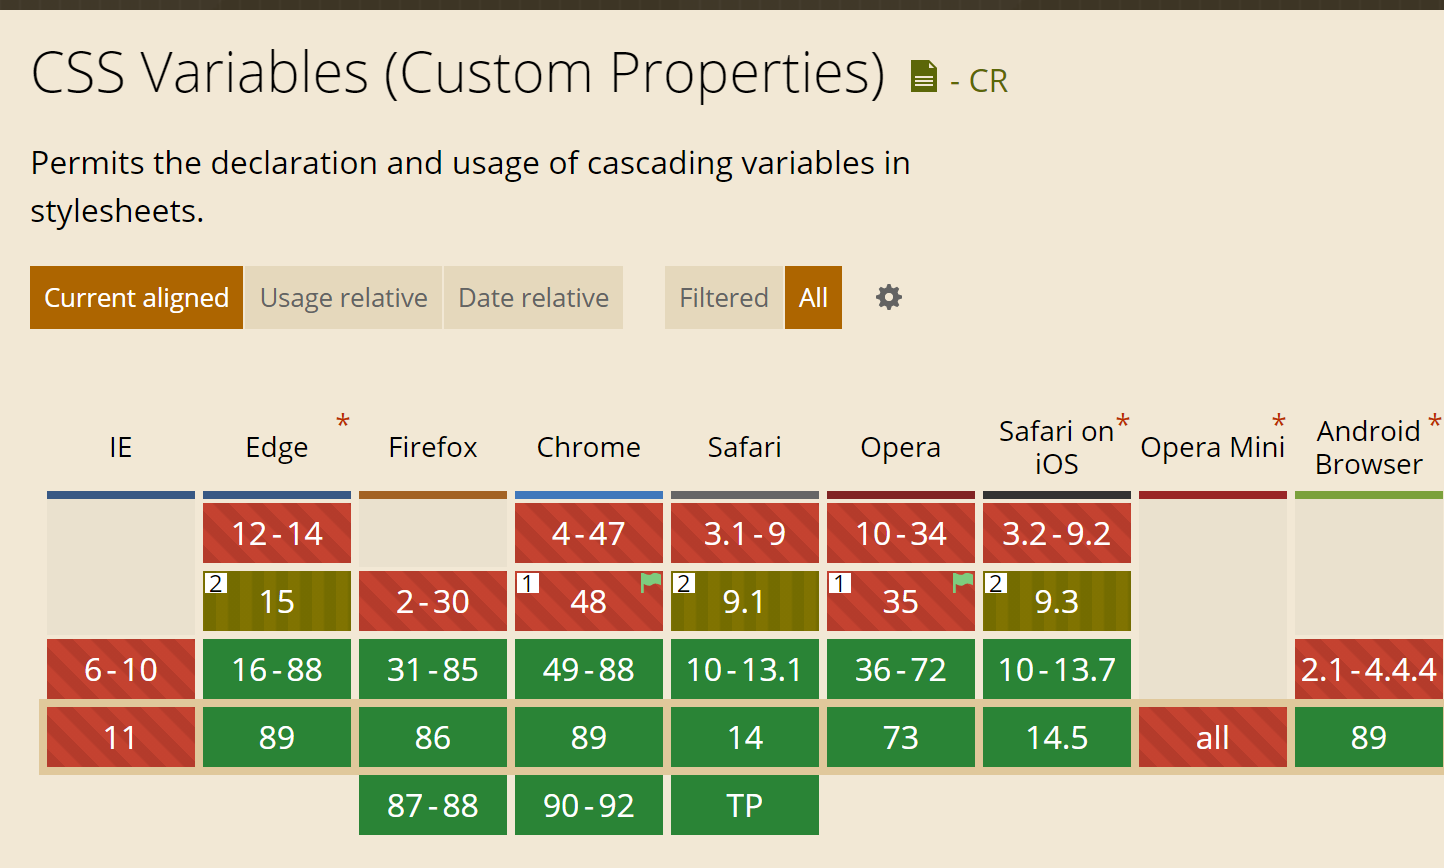The width and height of the screenshot is (1444, 868).
Task: Click the Safari TP cell
Action: 745,805
